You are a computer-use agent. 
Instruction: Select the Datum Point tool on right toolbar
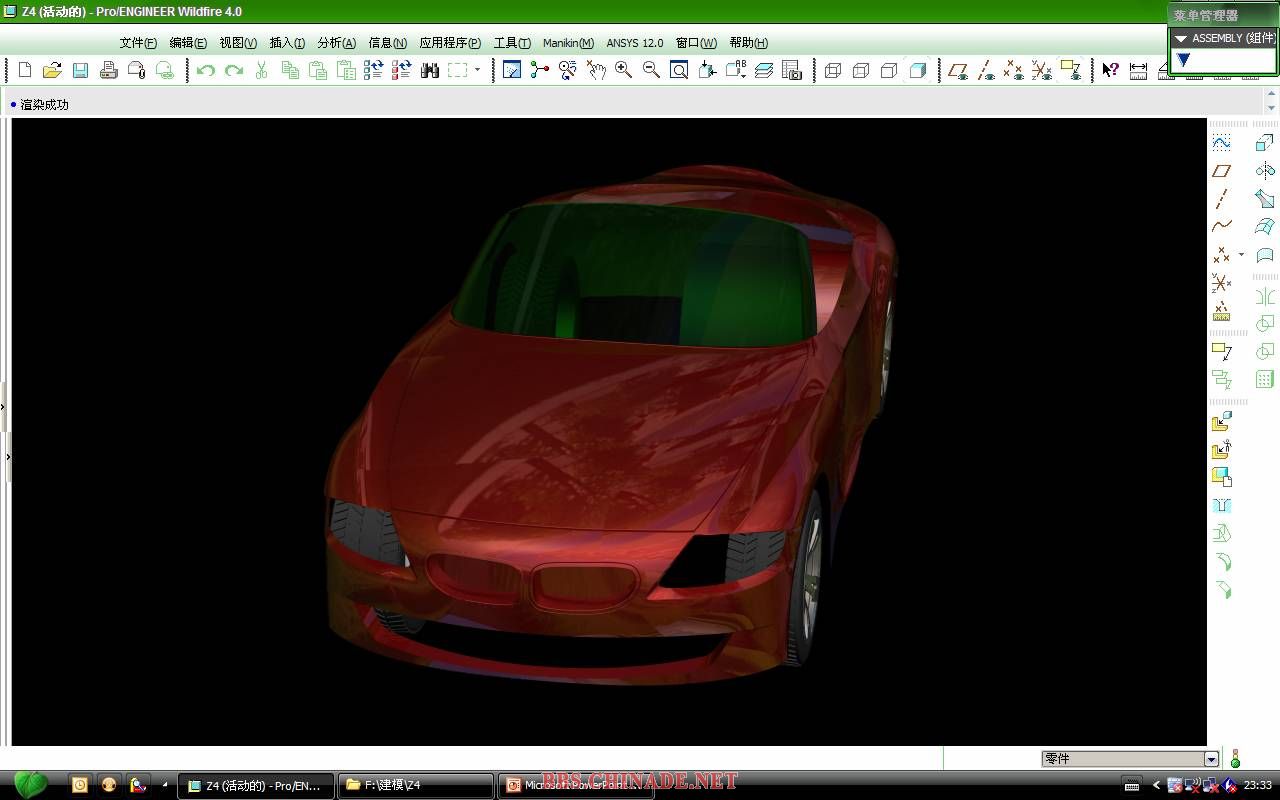click(x=1221, y=255)
